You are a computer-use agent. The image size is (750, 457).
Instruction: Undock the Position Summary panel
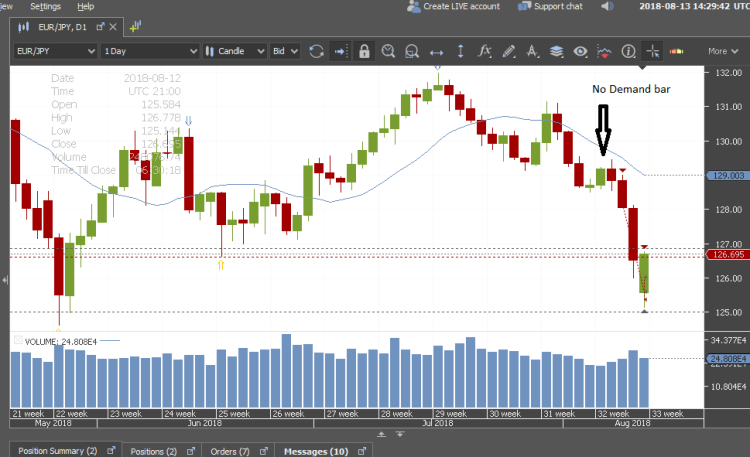[111, 450]
